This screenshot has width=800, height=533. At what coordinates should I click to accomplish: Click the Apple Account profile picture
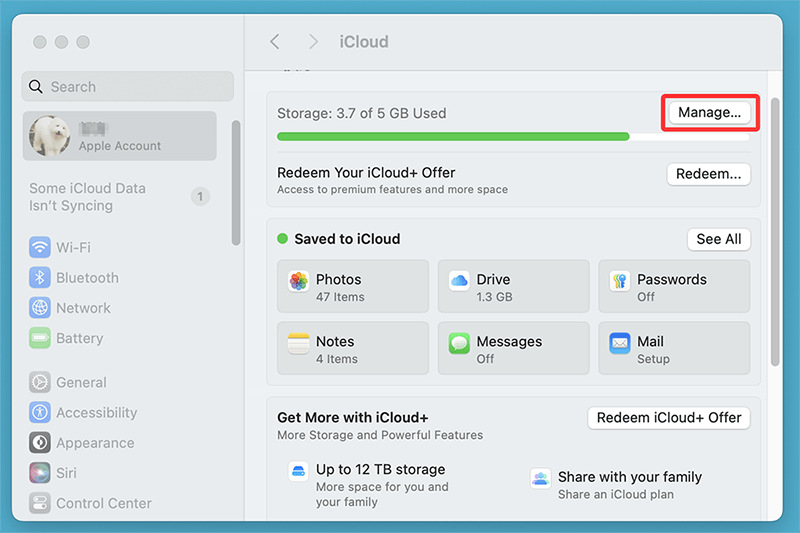[x=49, y=136]
